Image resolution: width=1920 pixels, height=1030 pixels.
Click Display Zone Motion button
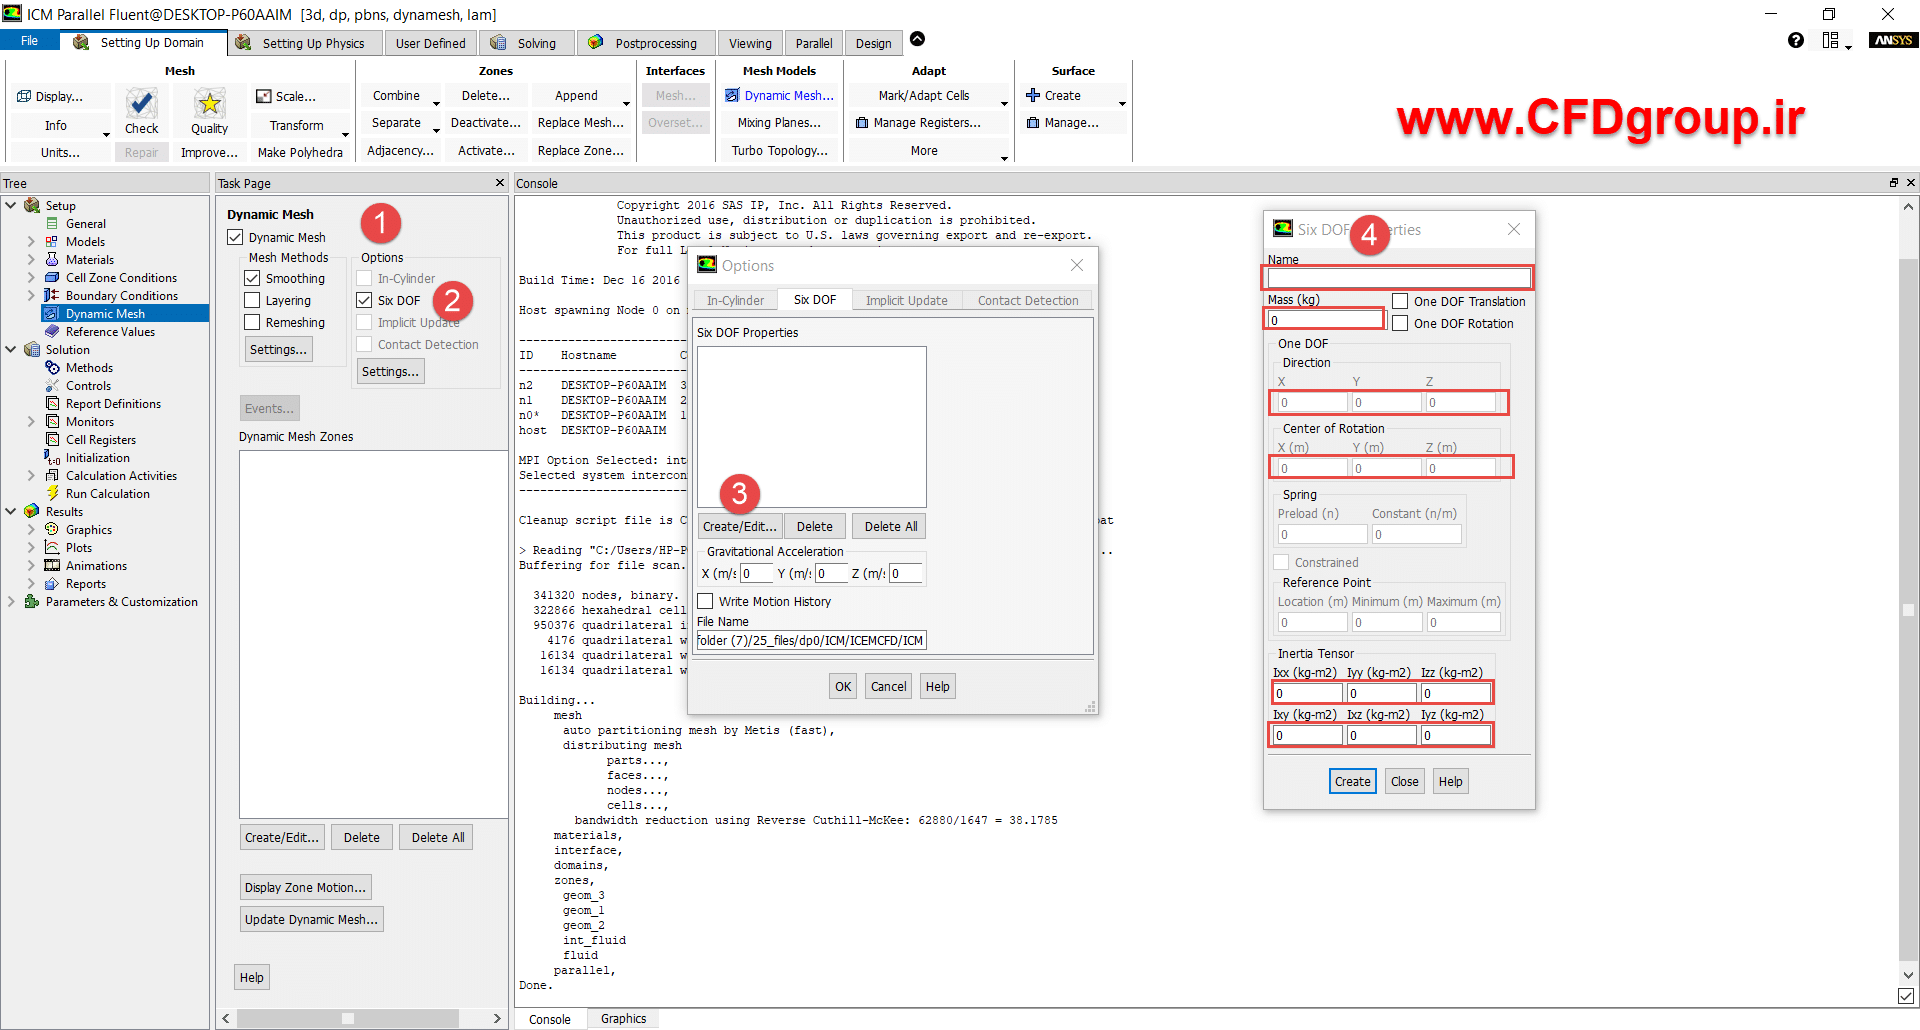point(306,887)
